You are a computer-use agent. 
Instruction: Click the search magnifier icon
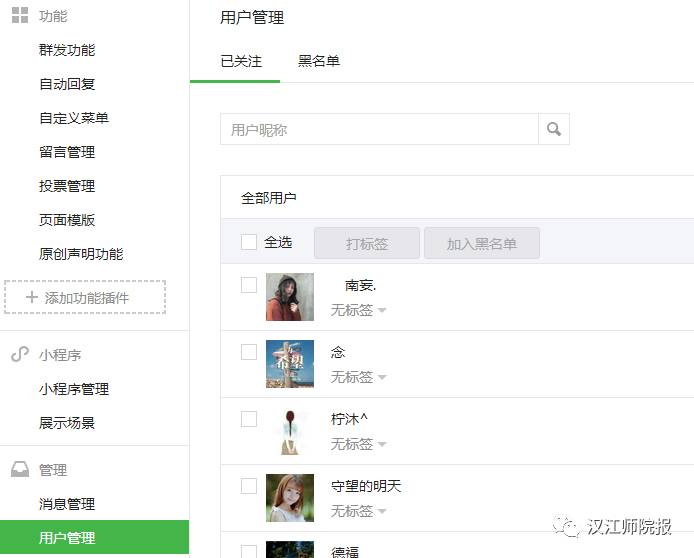pos(553,129)
